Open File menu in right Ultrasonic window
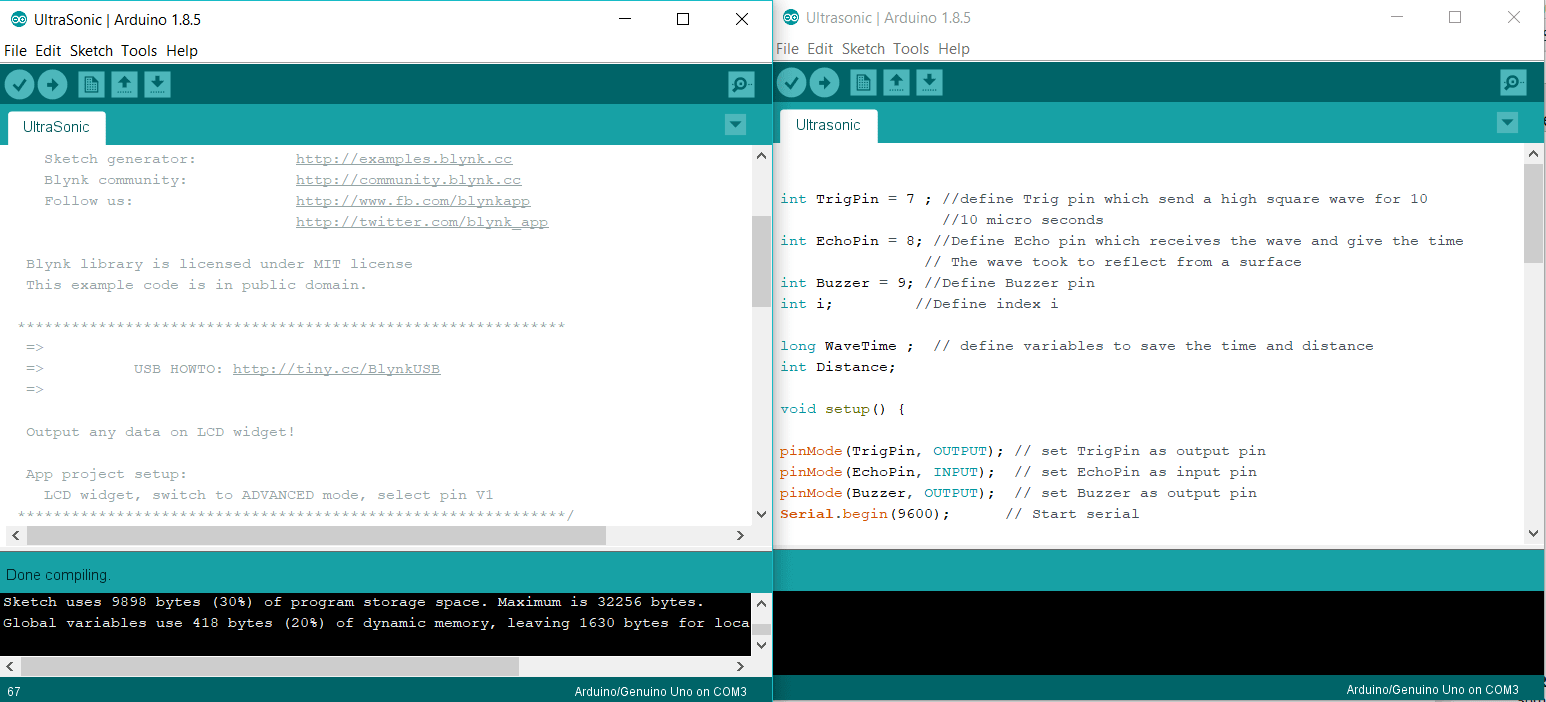Viewport: 1546px width, 702px height. point(787,49)
